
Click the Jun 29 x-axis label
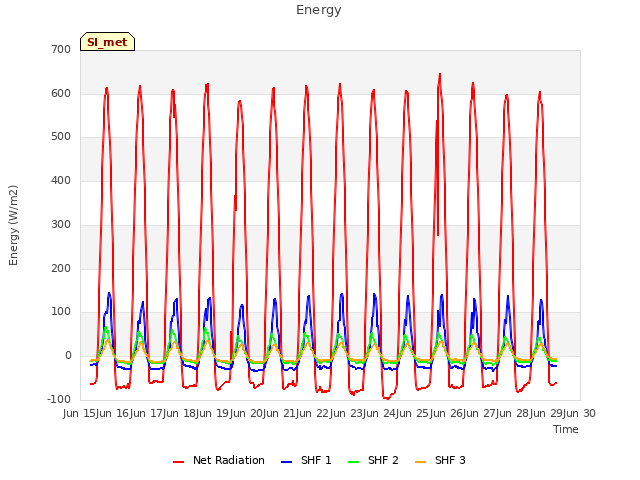click(547, 413)
